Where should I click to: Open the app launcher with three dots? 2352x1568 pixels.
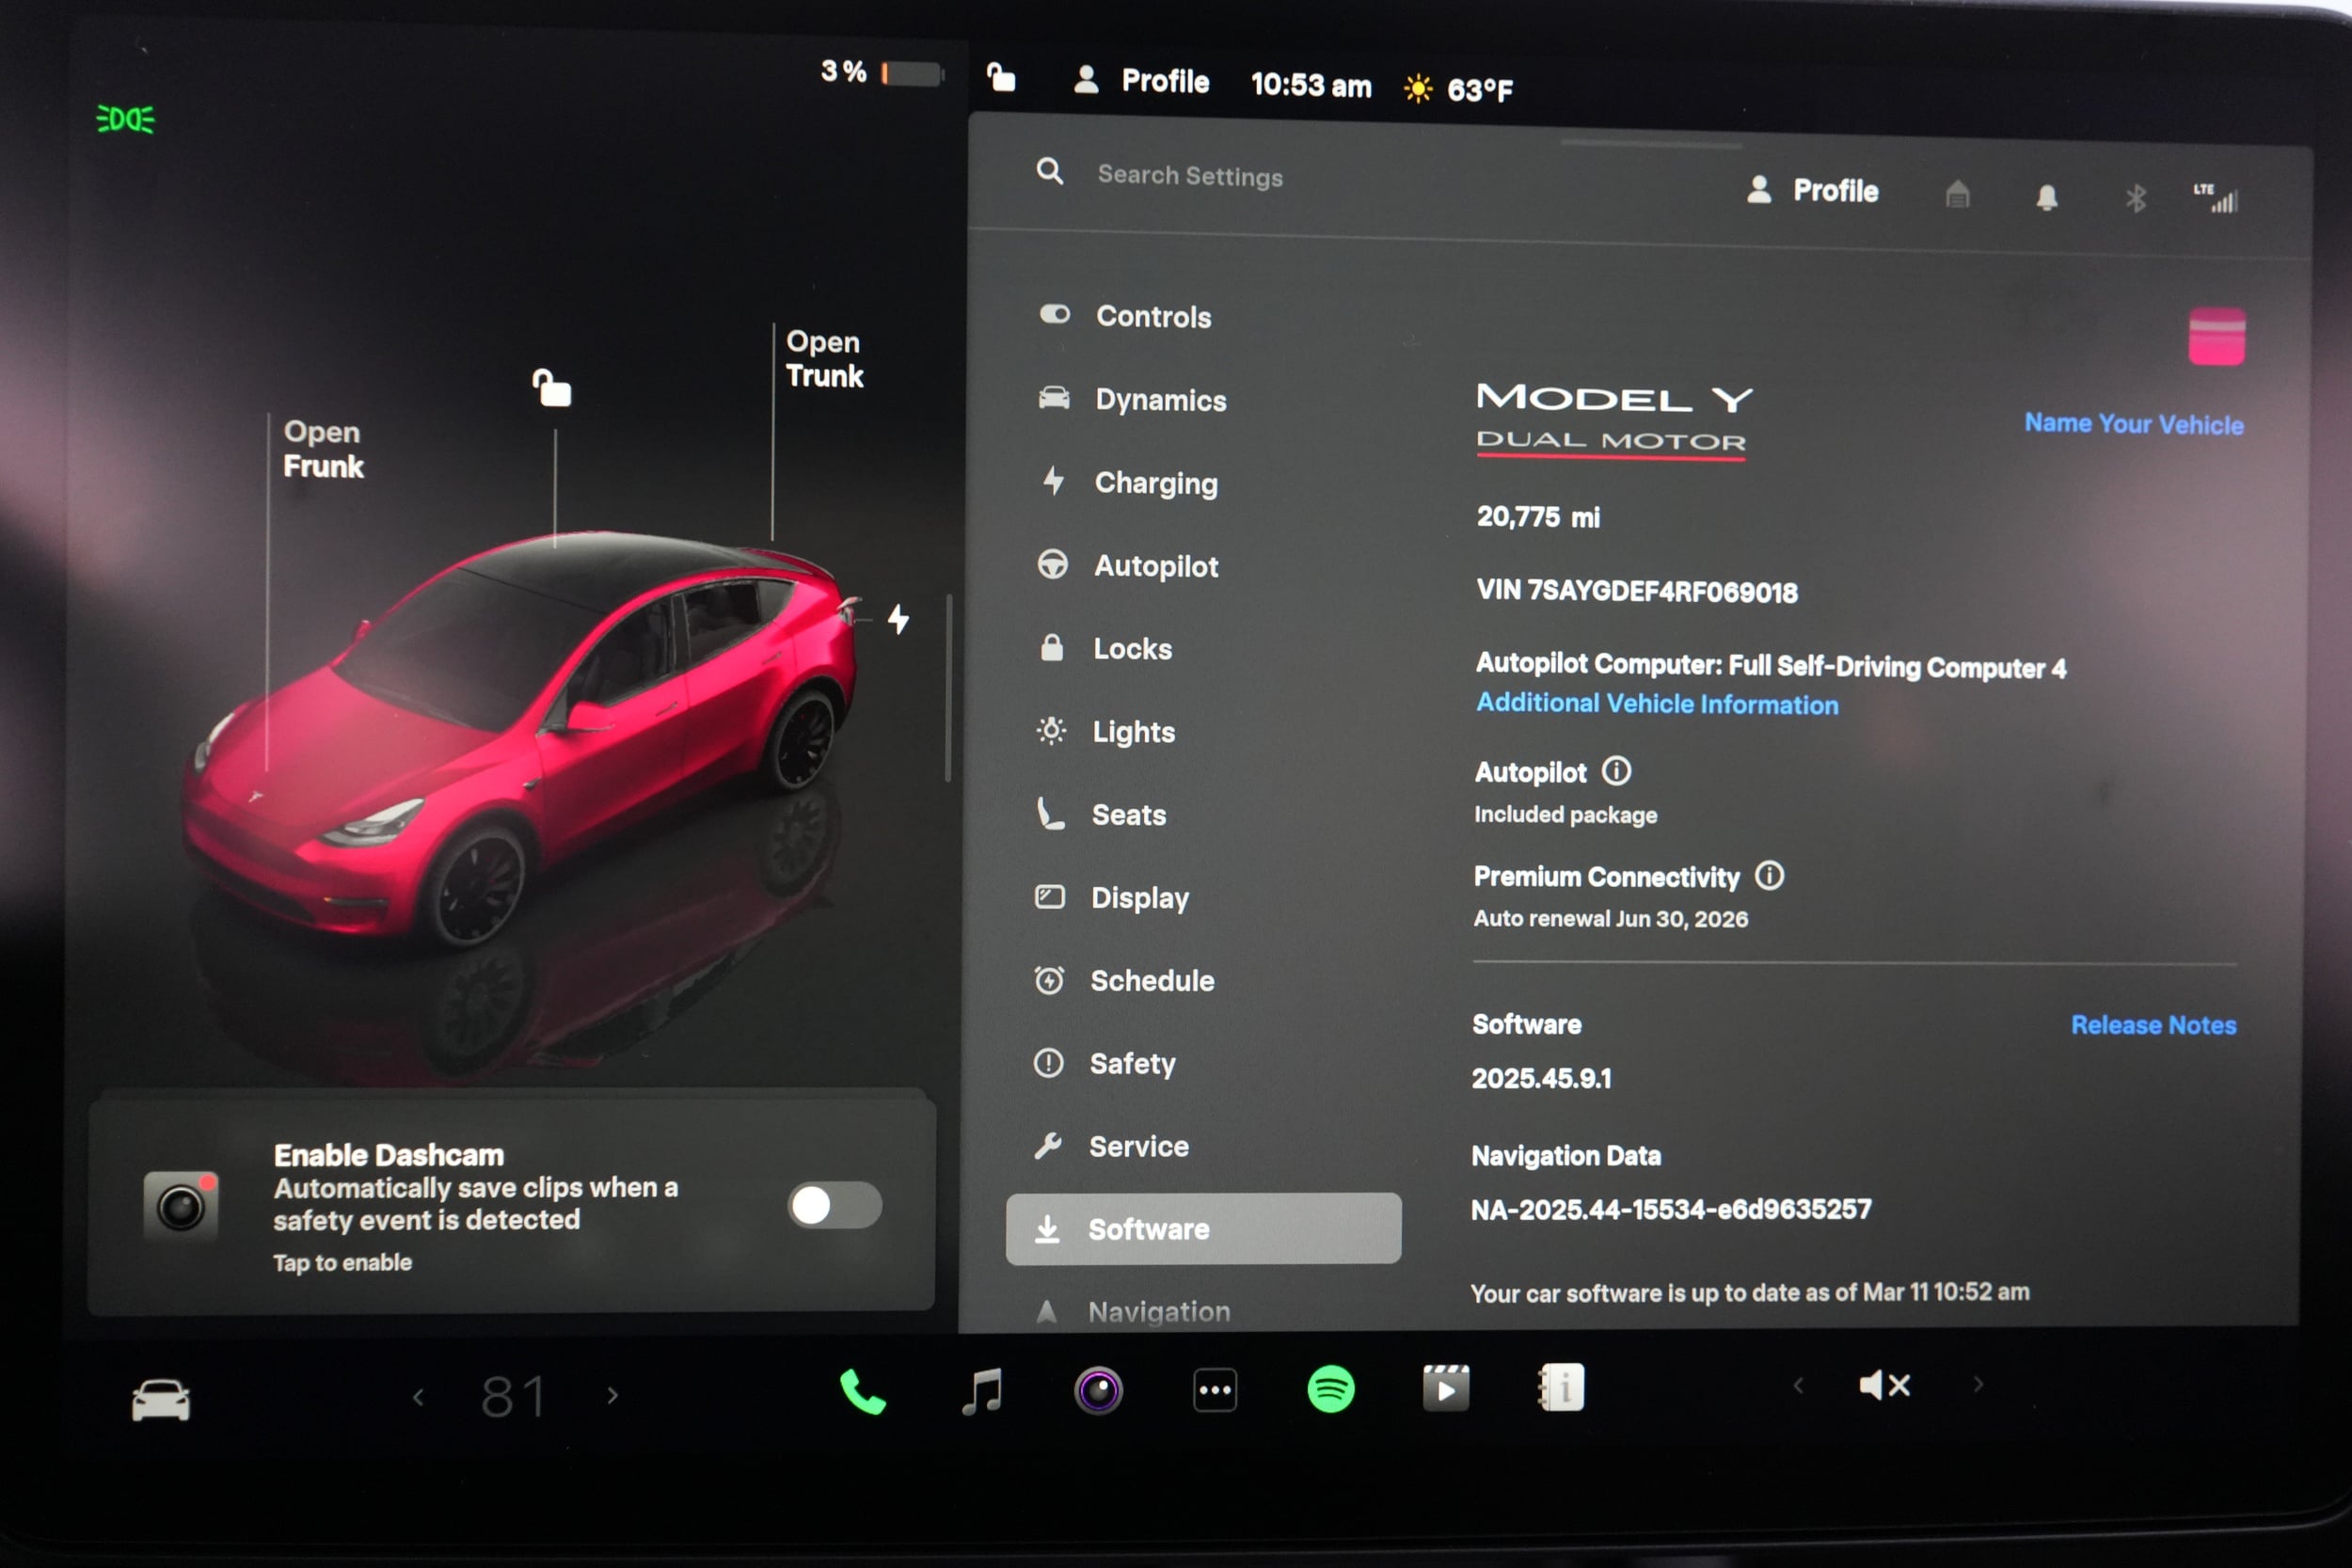[1215, 1389]
